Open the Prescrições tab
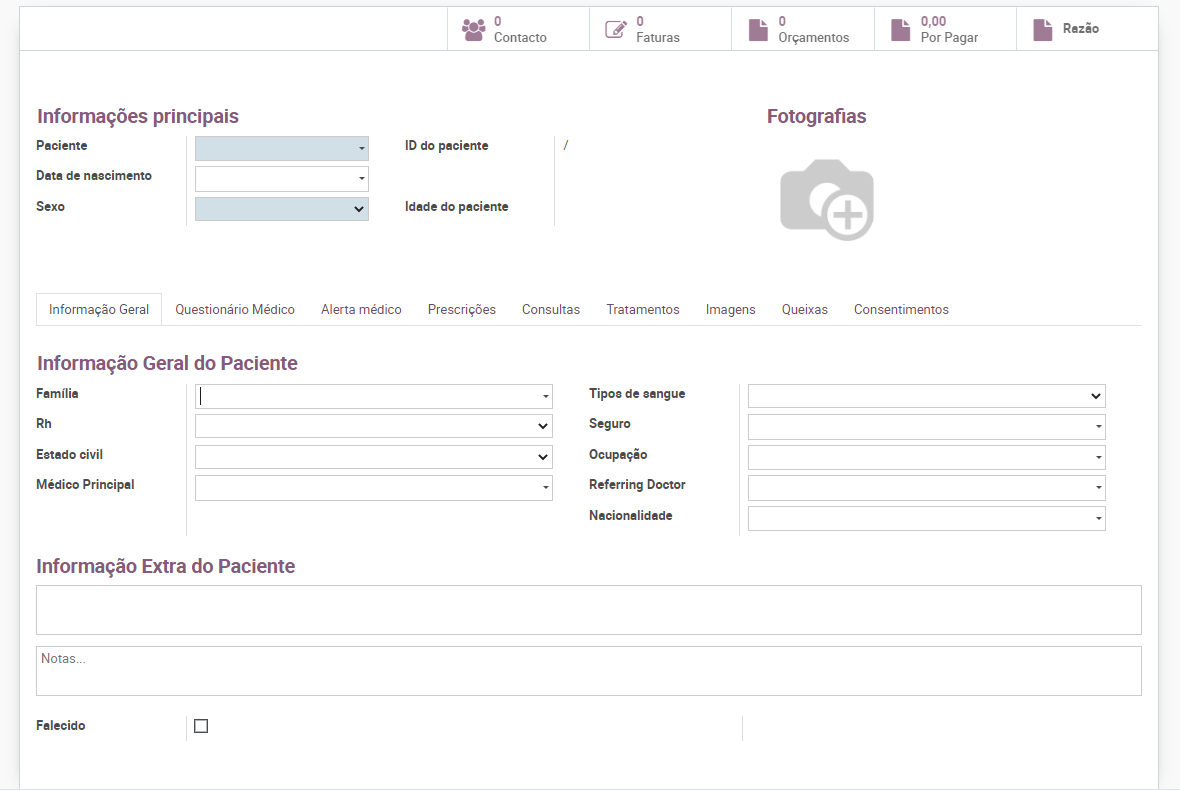The height and width of the screenshot is (790, 1180). (x=461, y=310)
